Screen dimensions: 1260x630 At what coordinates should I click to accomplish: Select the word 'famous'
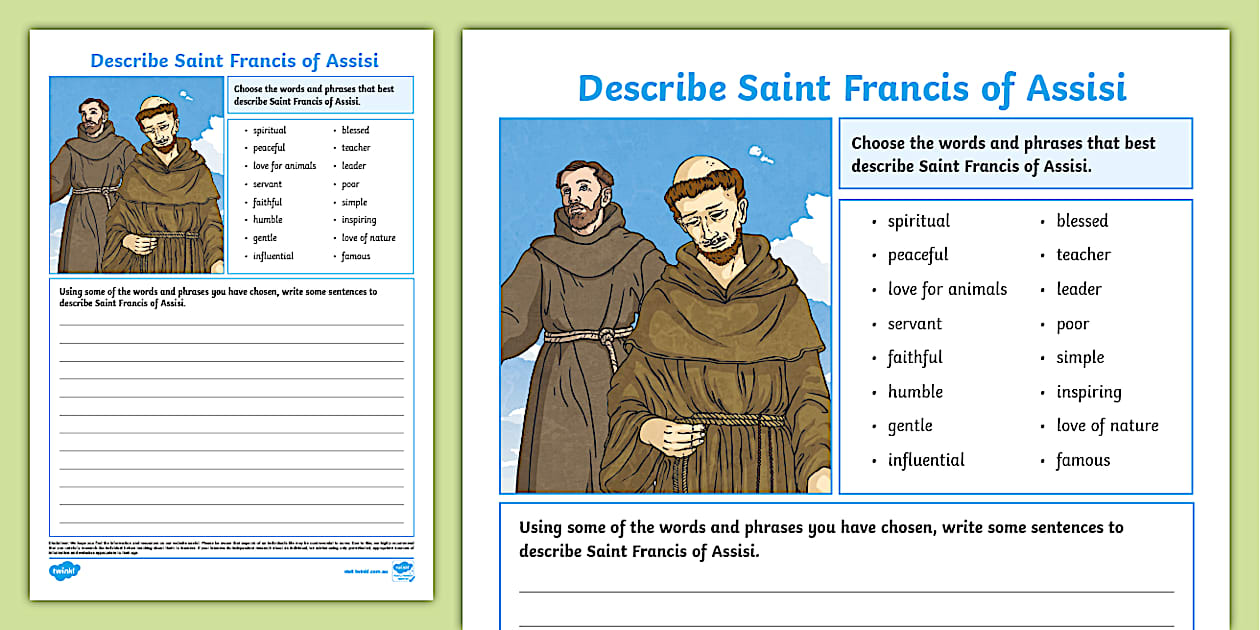[x=1084, y=459]
